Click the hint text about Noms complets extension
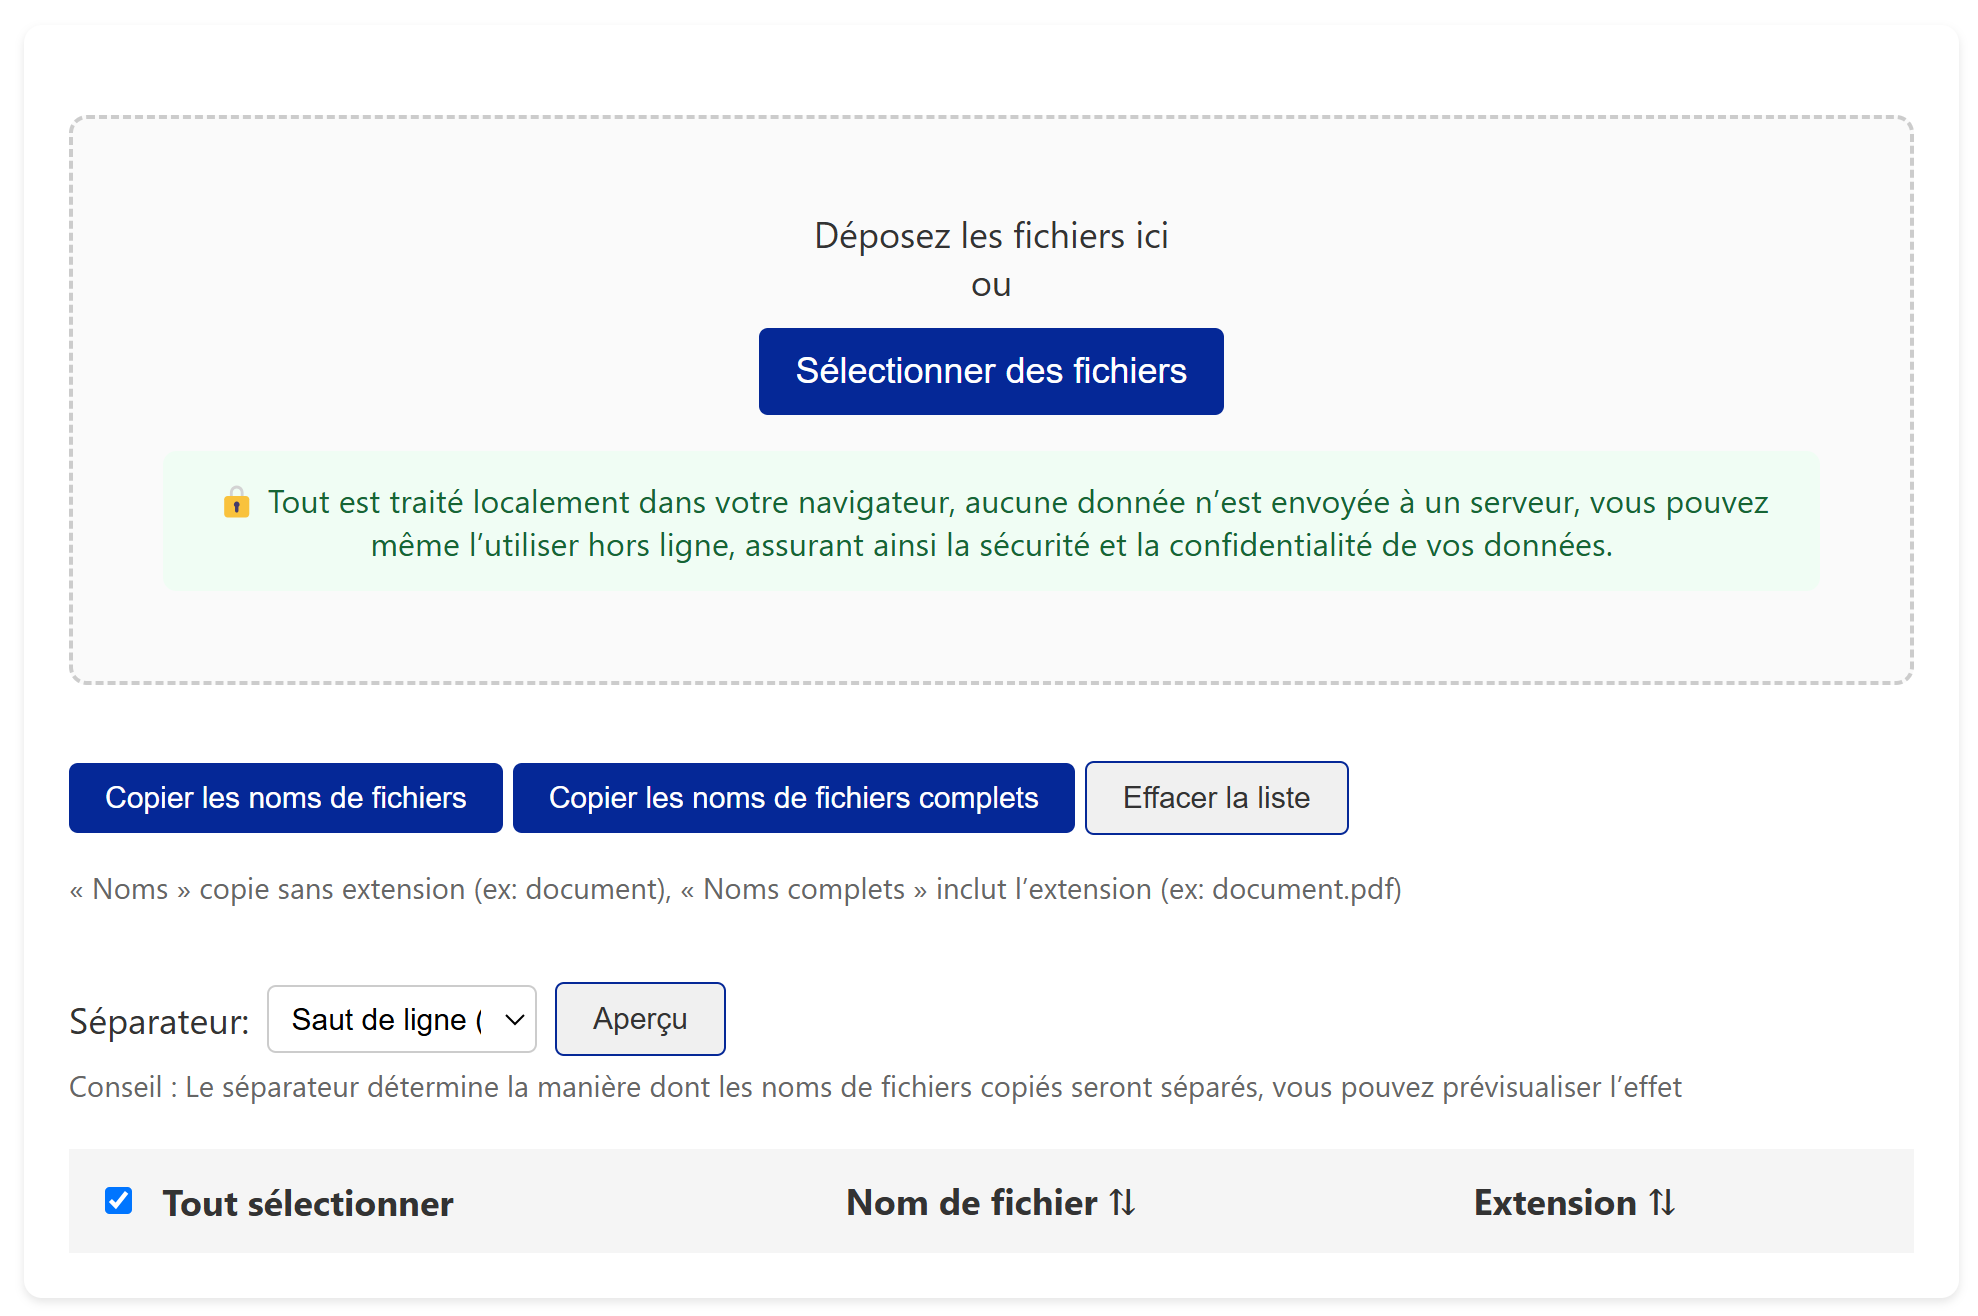Screen dimensions: 1978x1316 [735, 889]
